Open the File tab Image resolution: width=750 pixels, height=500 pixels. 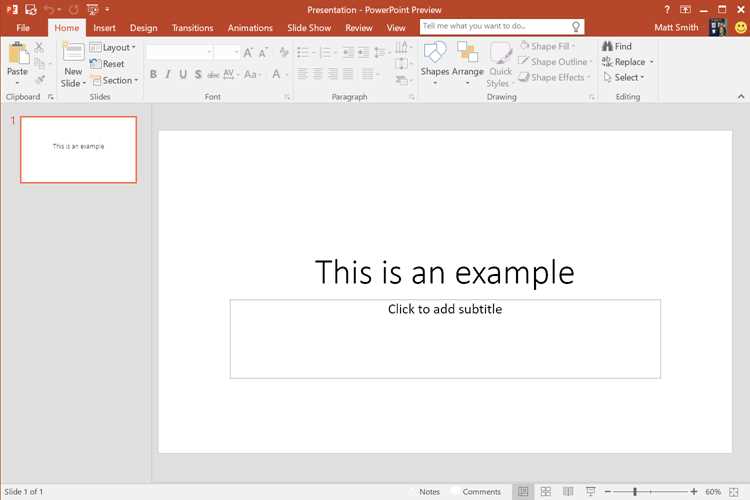click(x=23, y=28)
